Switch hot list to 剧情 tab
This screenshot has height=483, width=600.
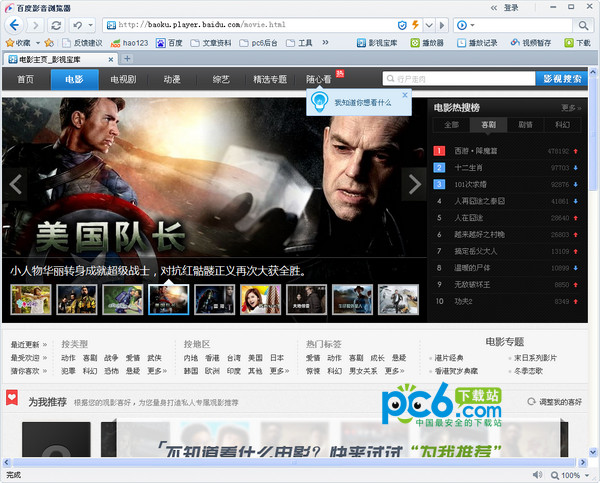click(x=525, y=125)
